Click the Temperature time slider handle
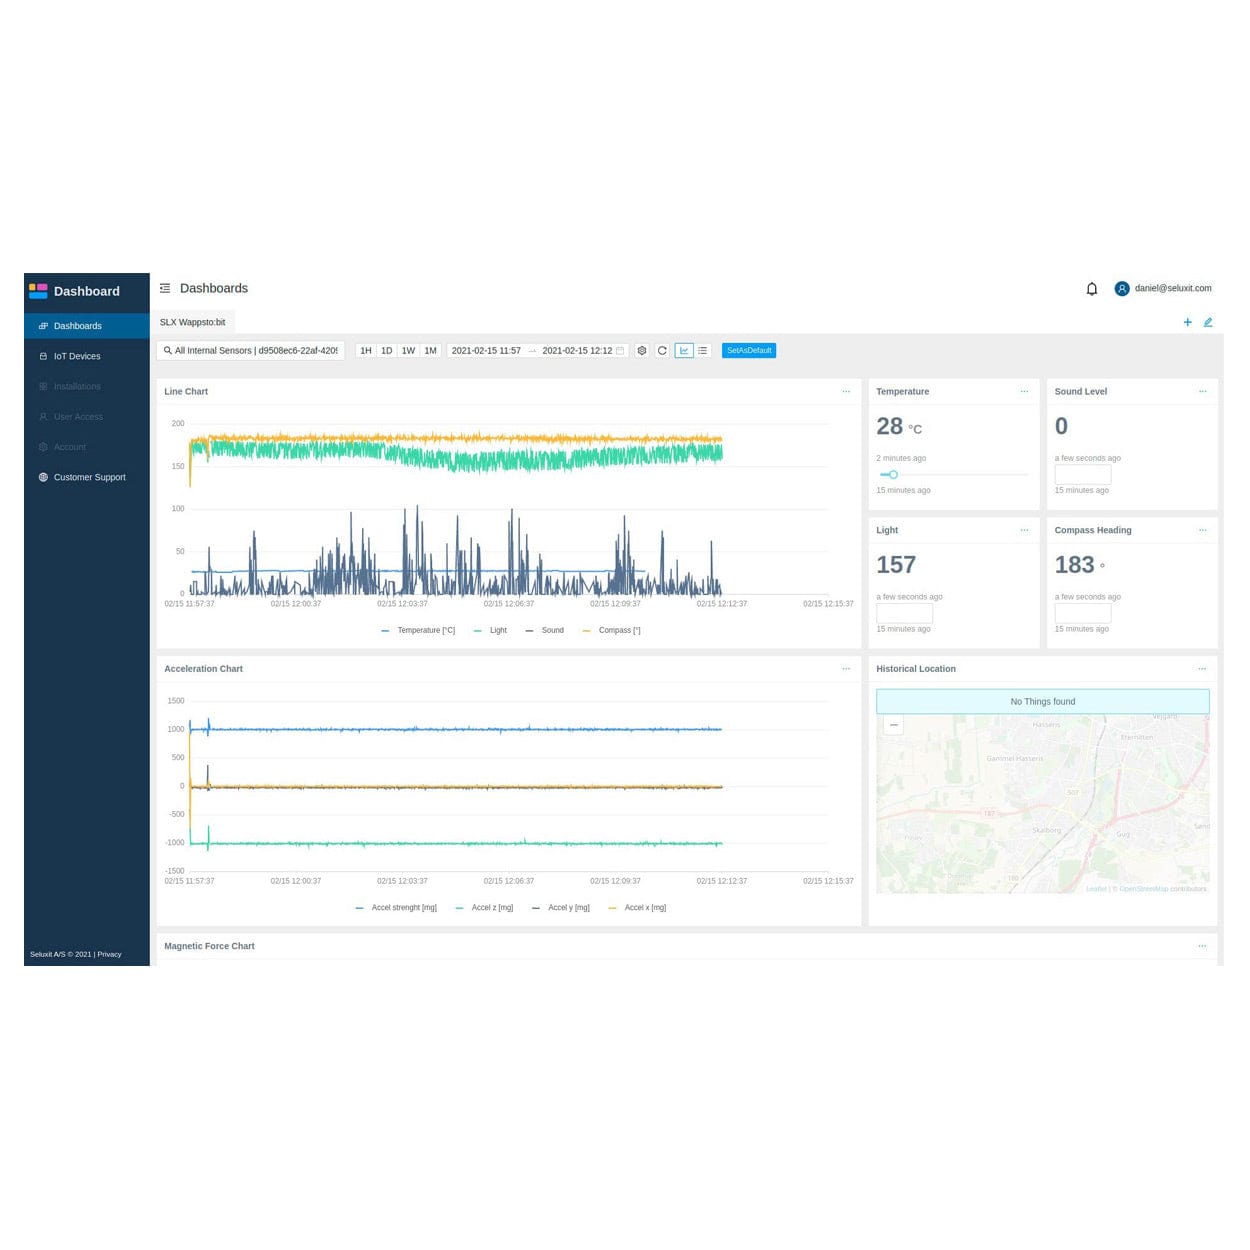 [893, 475]
